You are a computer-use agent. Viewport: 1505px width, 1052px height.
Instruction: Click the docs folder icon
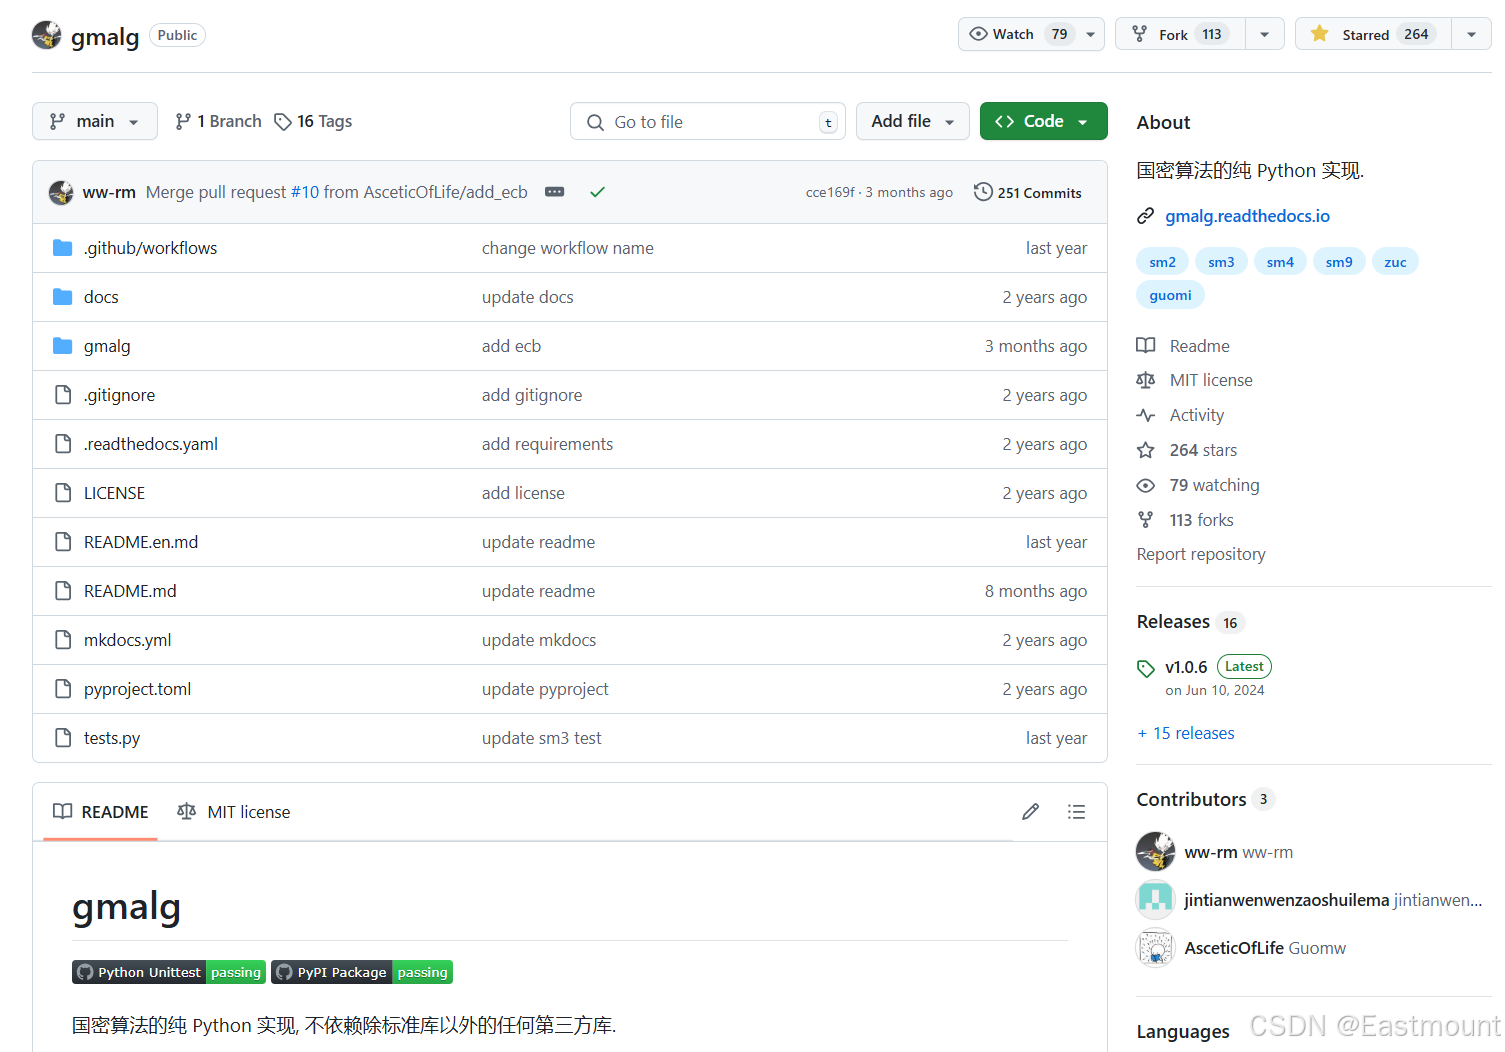tap(63, 297)
